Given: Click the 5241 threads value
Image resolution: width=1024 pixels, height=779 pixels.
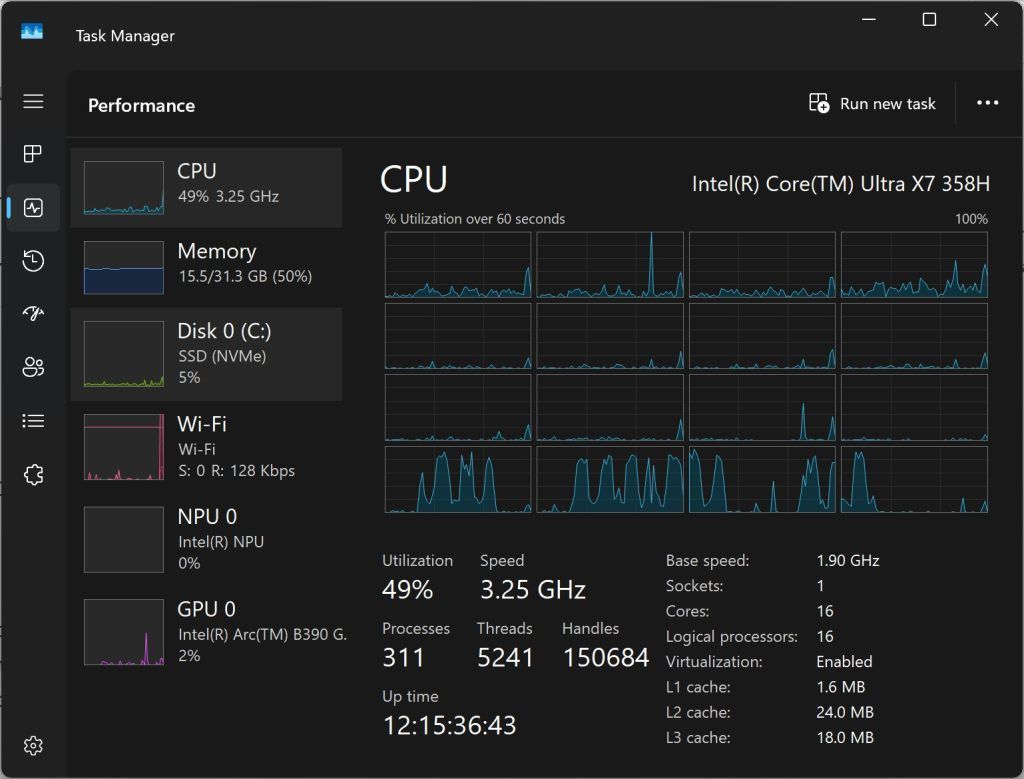Looking at the screenshot, I should tap(505, 658).
